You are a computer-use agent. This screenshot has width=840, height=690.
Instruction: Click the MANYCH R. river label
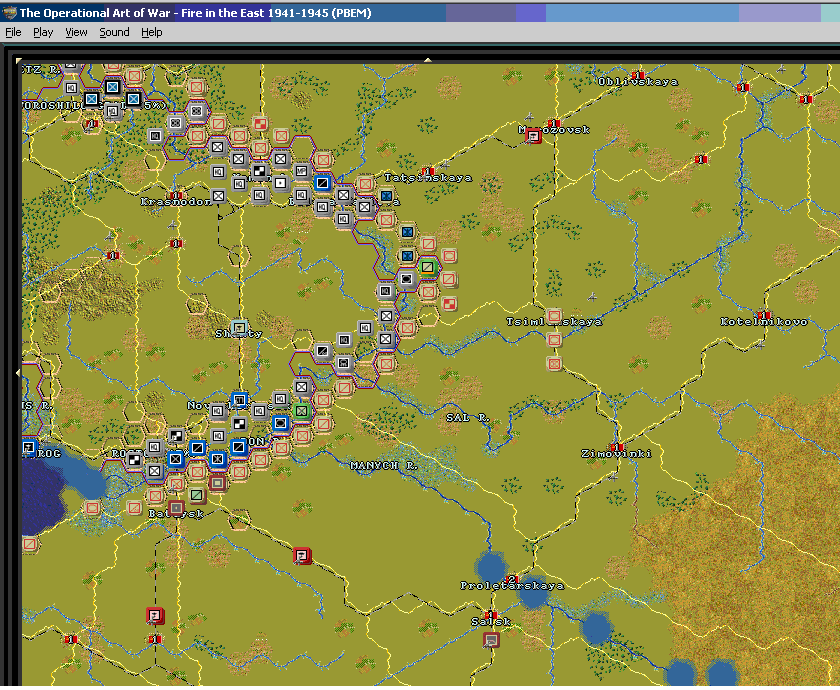coord(383,466)
